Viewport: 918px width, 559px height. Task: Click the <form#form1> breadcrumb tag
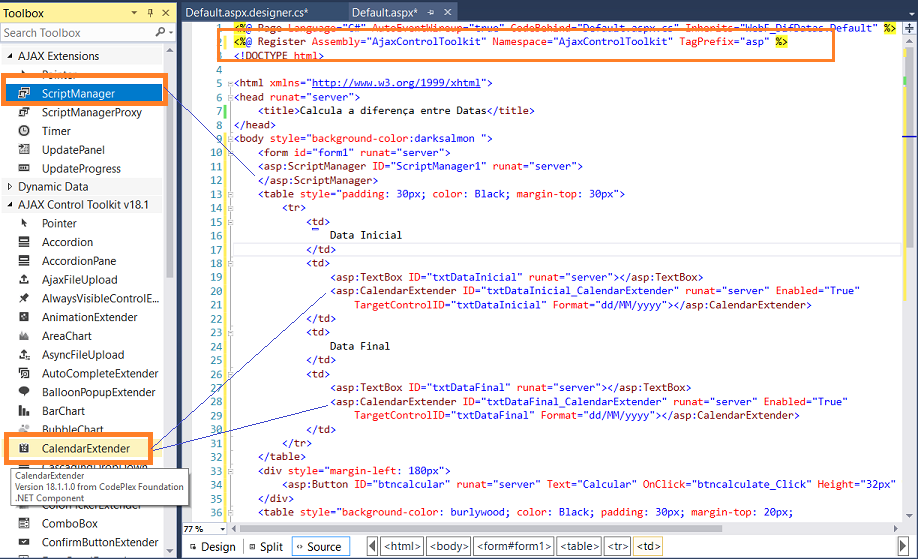[x=514, y=546]
